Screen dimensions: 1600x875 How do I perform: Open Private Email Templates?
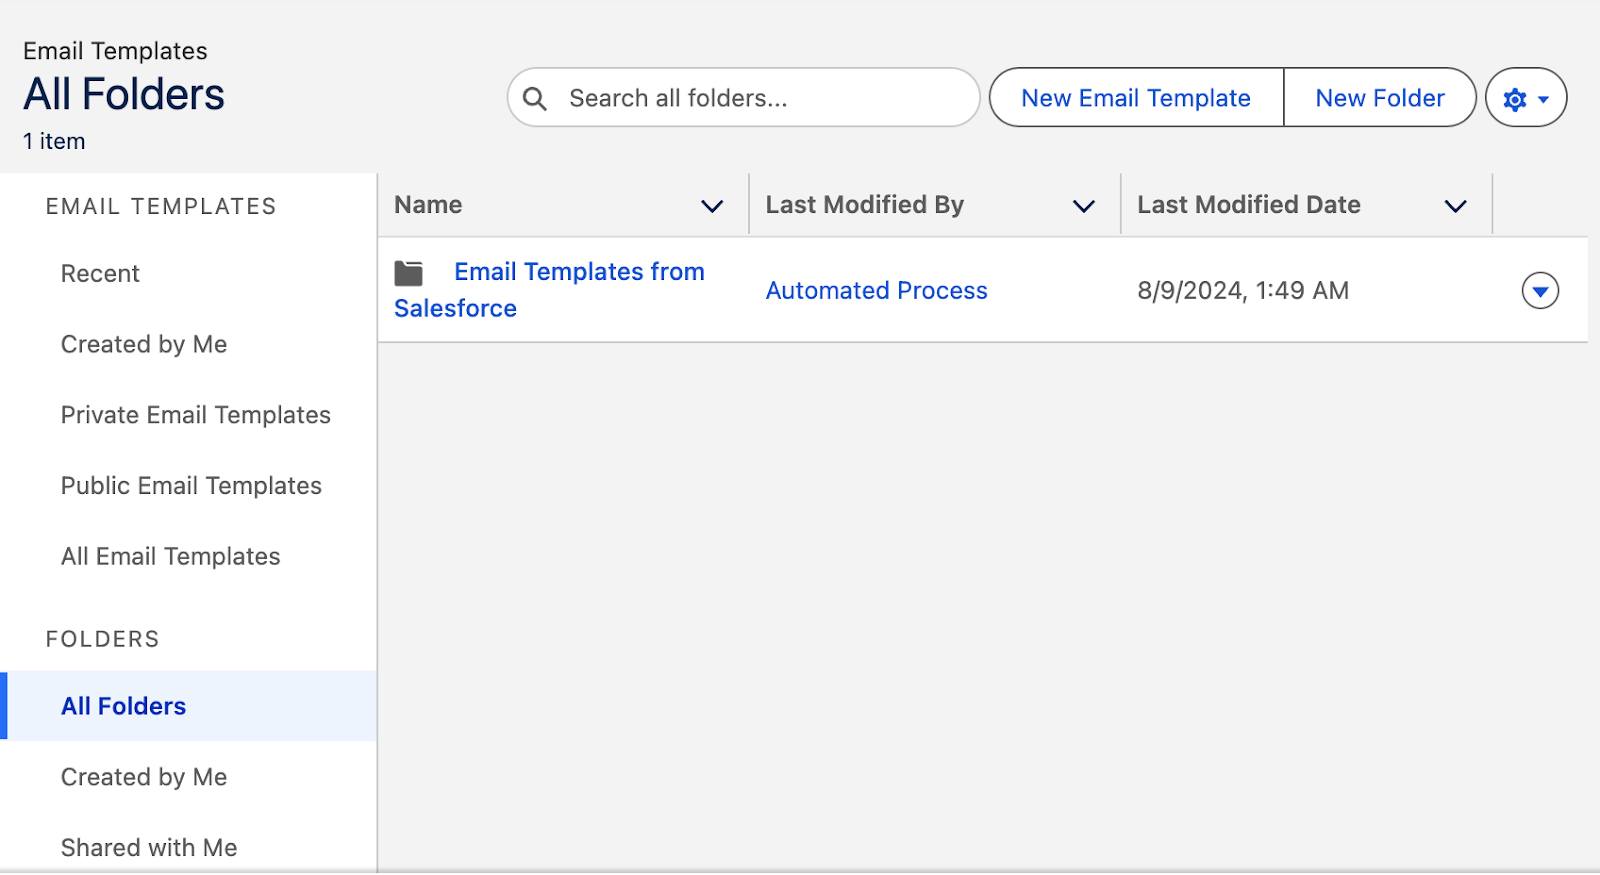click(x=196, y=414)
